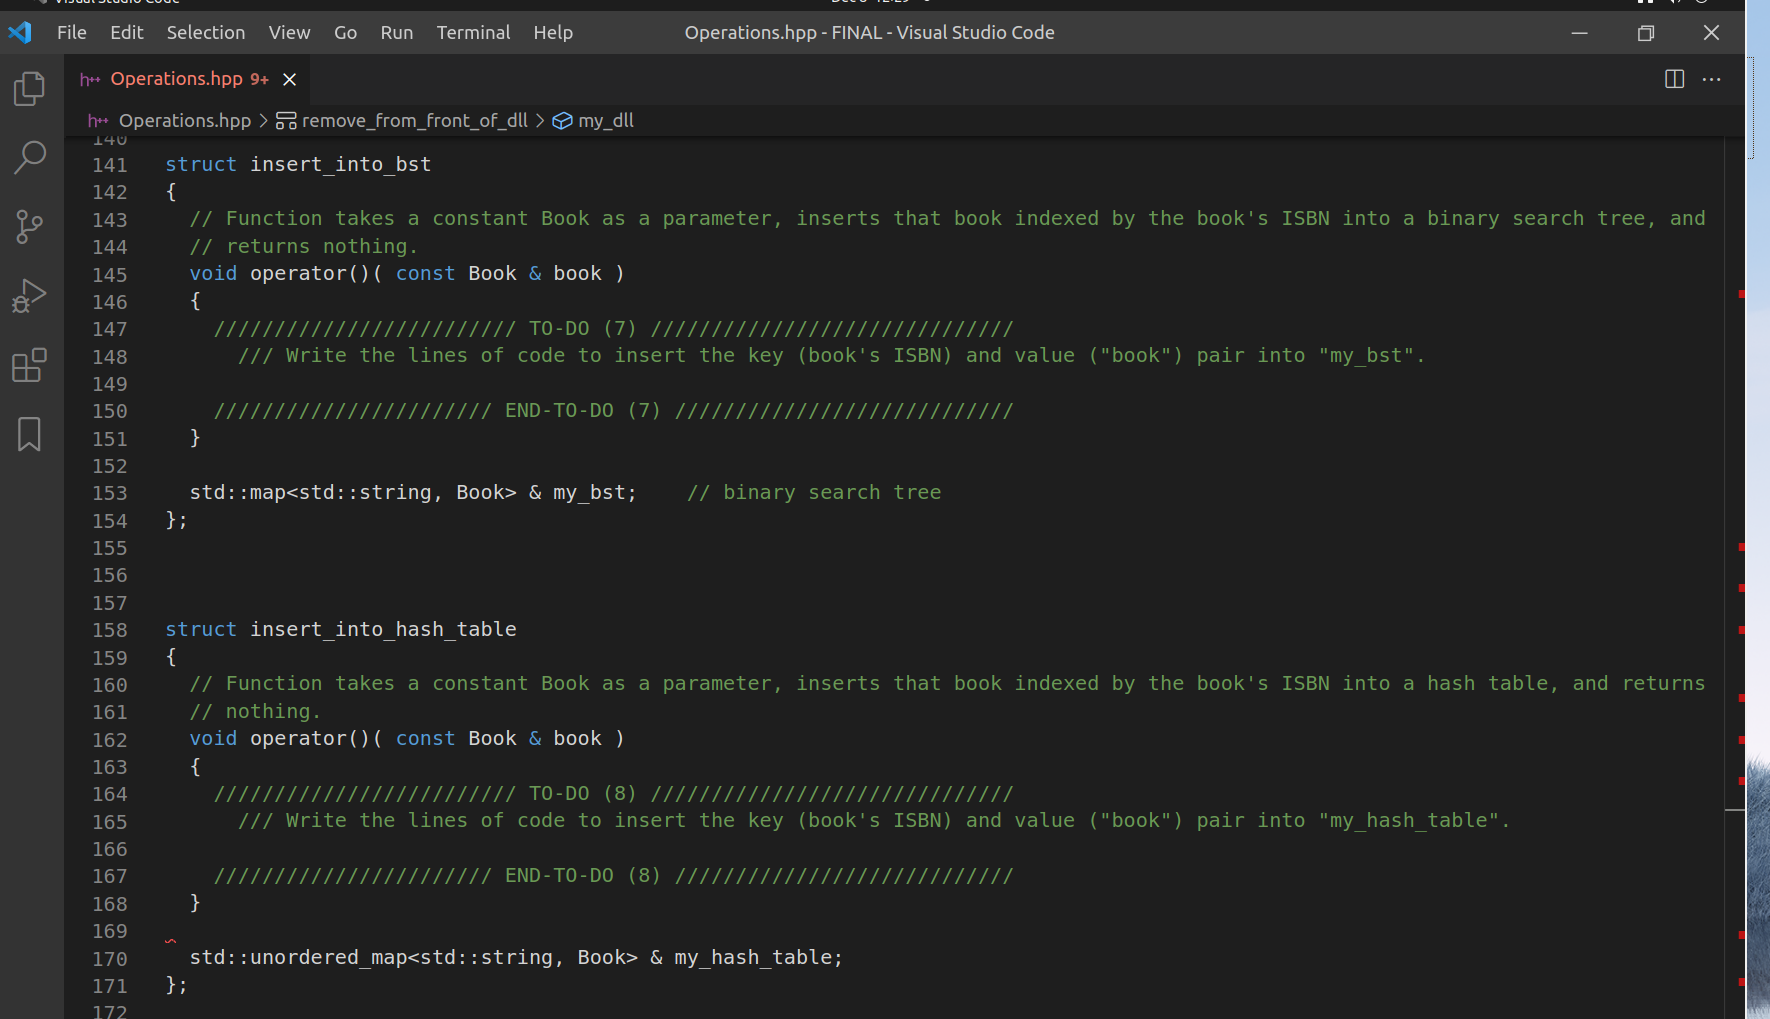The width and height of the screenshot is (1770, 1019).
Task: Close the VS Code window
Action: click(x=1712, y=32)
